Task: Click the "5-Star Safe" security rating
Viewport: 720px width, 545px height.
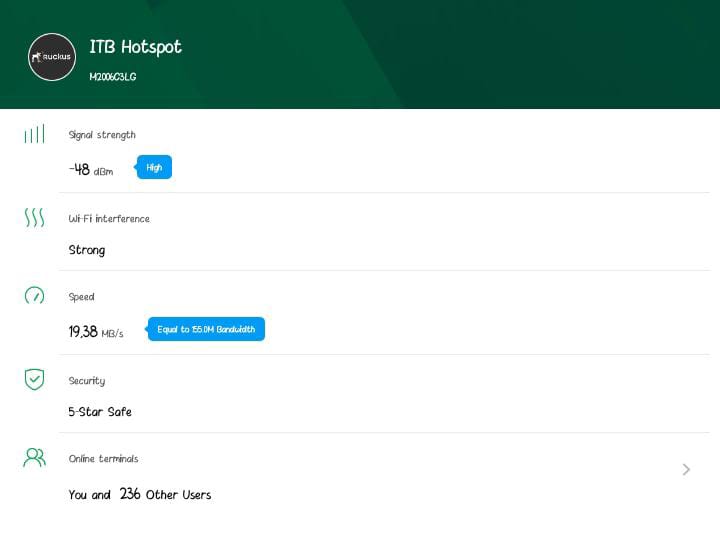Action: [100, 412]
